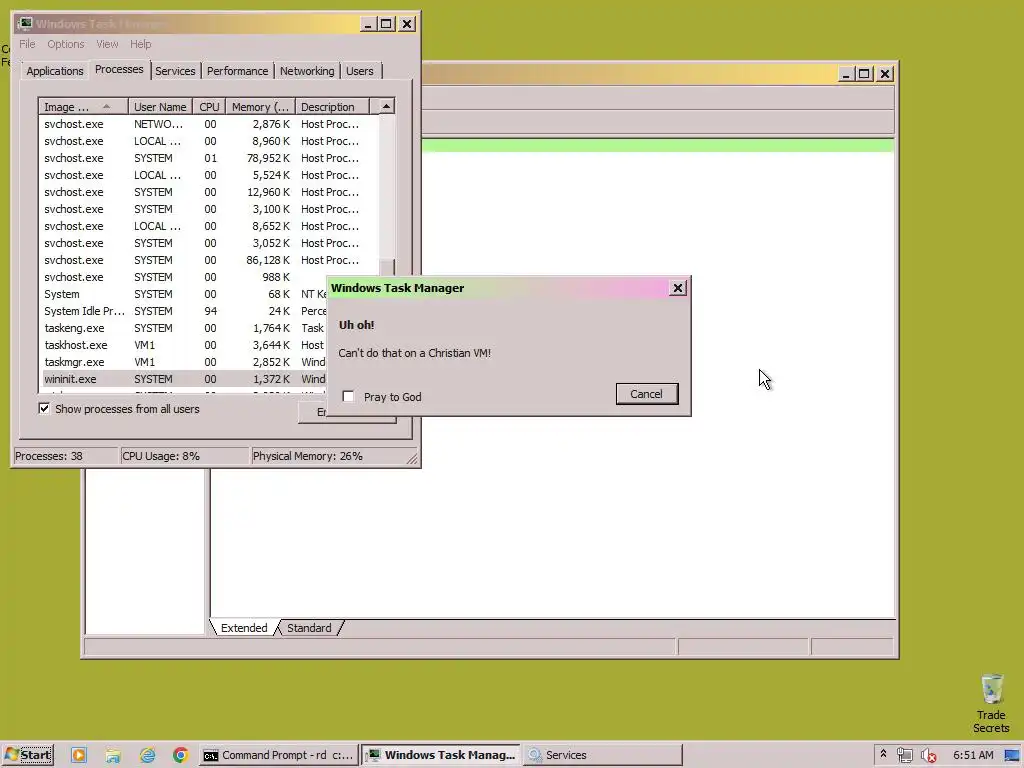Image resolution: width=1024 pixels, height=768 pixels.
Task: Click the CPU Usage: 8% status entry
Action: coord(185,456)
